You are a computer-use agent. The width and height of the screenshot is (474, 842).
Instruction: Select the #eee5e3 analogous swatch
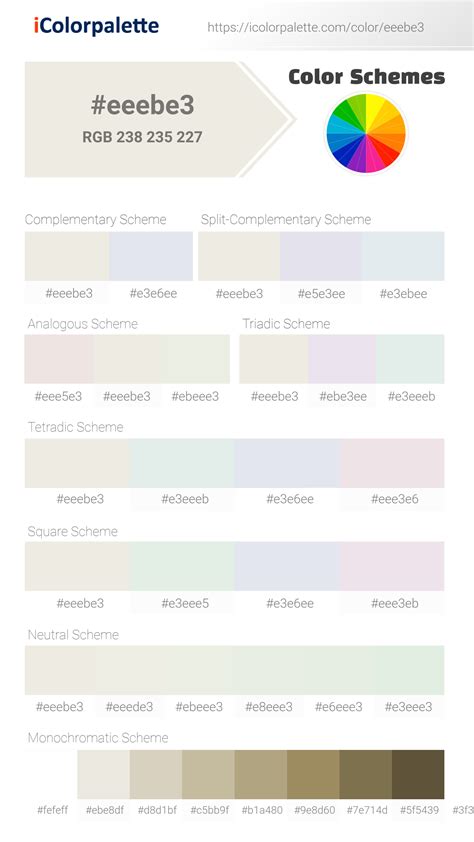click(59, 359)
